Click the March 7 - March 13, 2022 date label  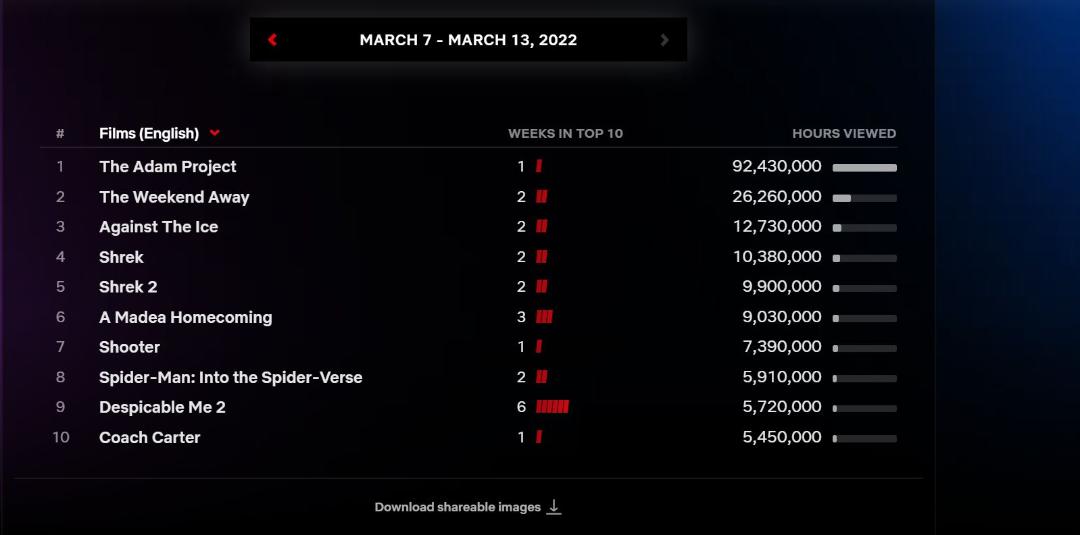[x=468, y=40]
